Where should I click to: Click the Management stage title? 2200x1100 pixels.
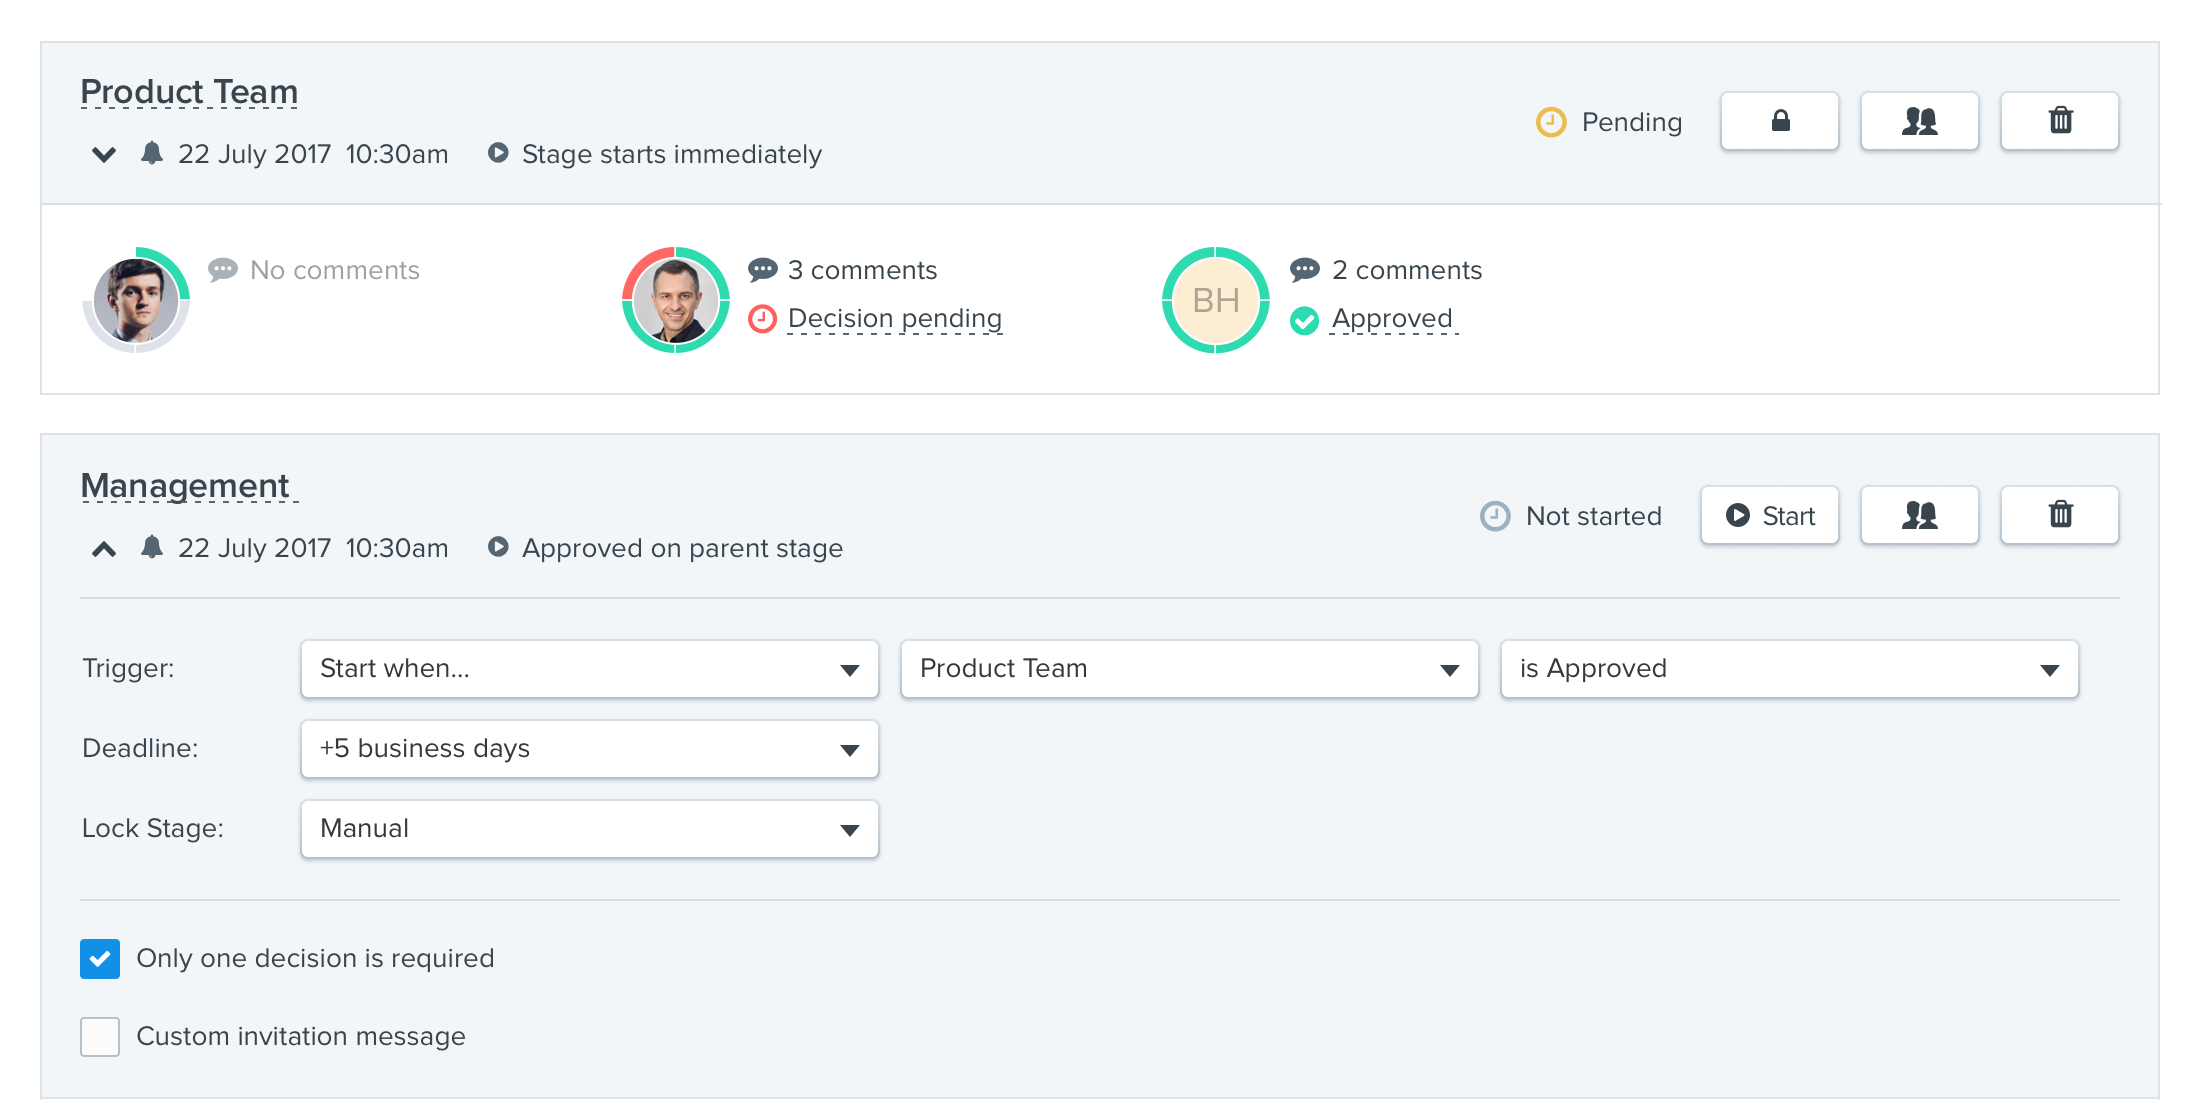click(x=185, y=486)
